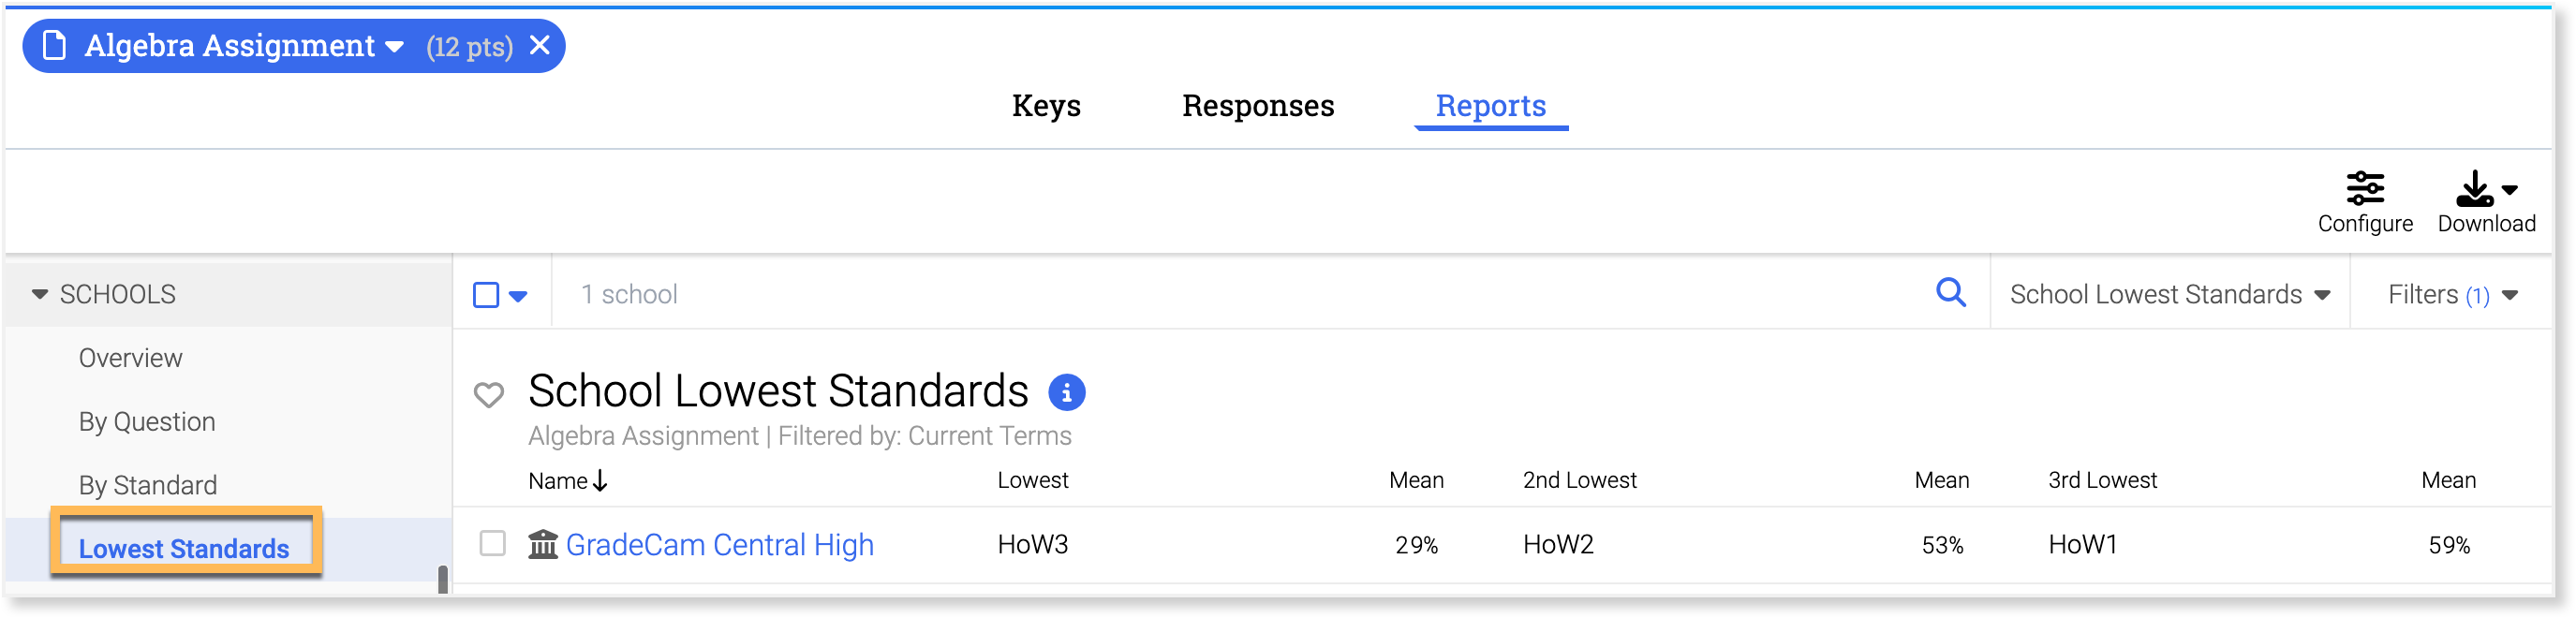Image resolution: width=2576 pixels, height=618 pixels.
Task: Click the document icon in assignment chip
Action: [54, 45]
